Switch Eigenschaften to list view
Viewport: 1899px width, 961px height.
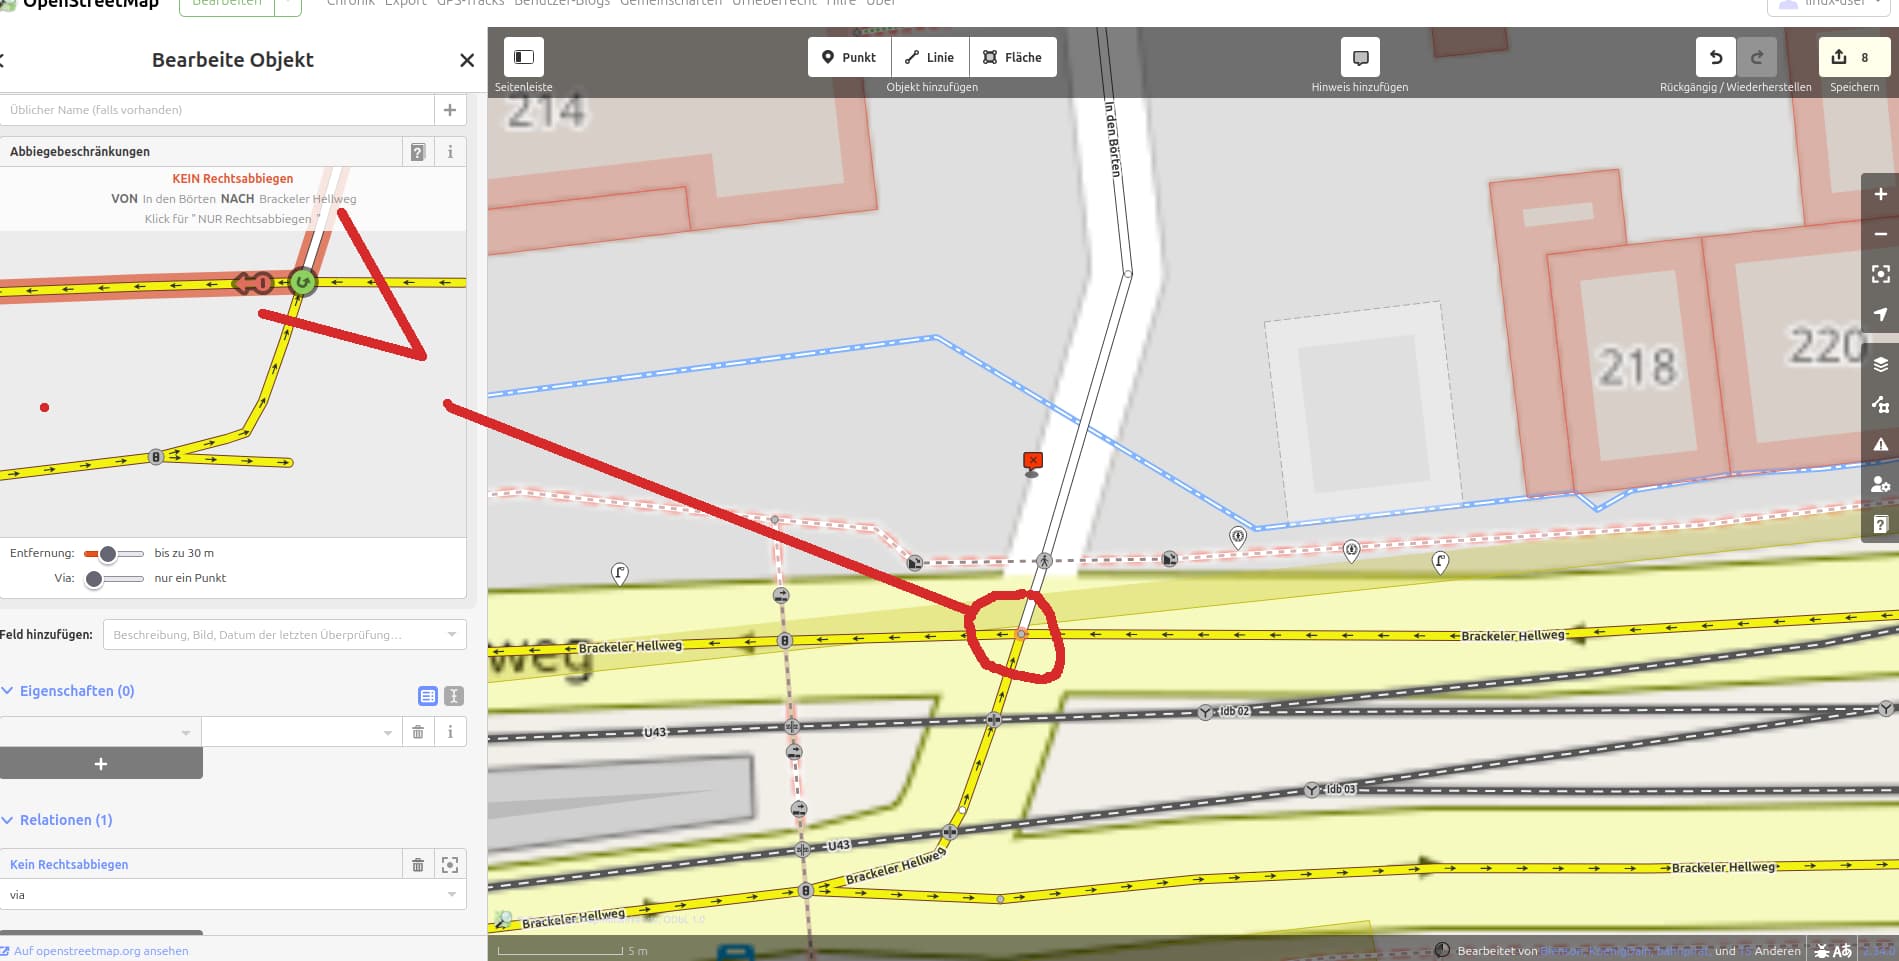[428, 696]
